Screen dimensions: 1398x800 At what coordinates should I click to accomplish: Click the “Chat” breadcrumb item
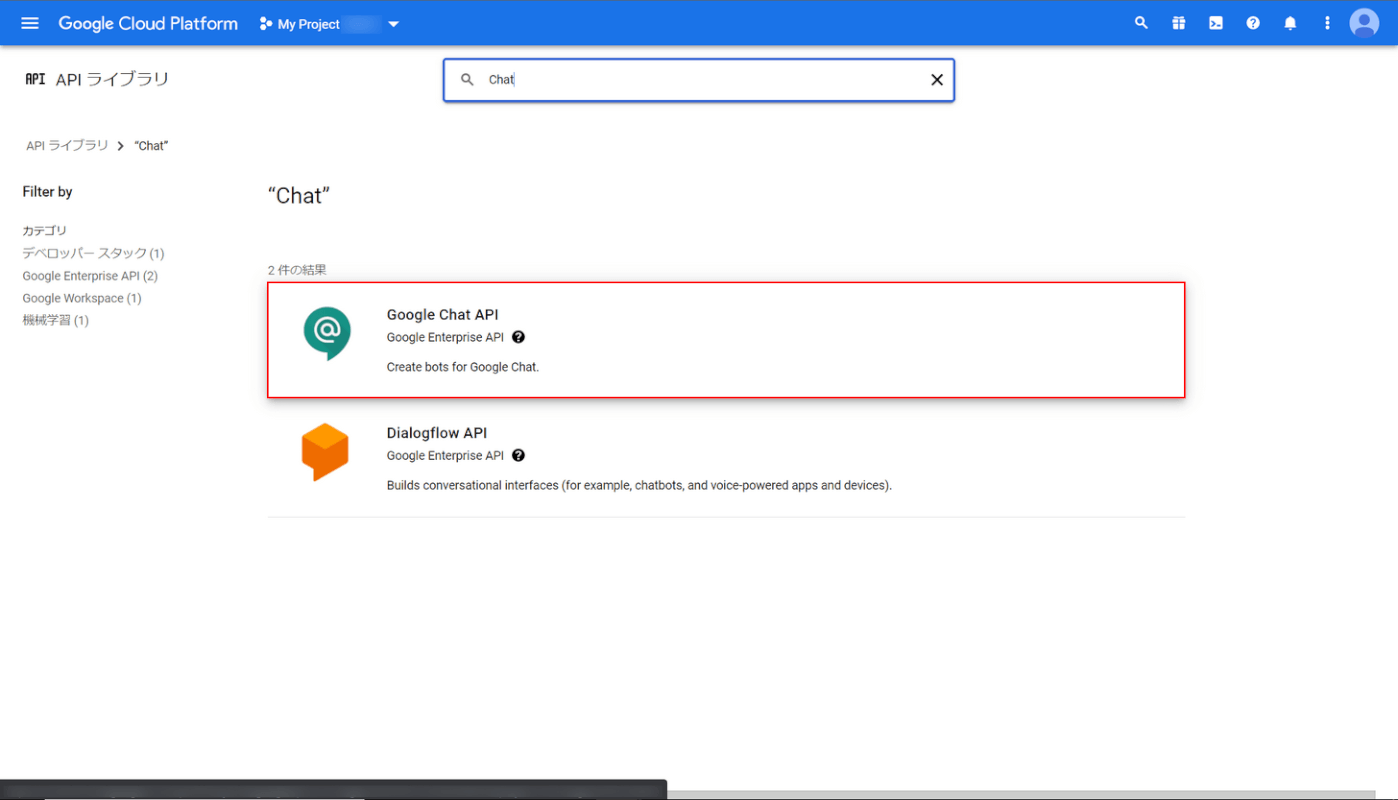tap(151, 146)
